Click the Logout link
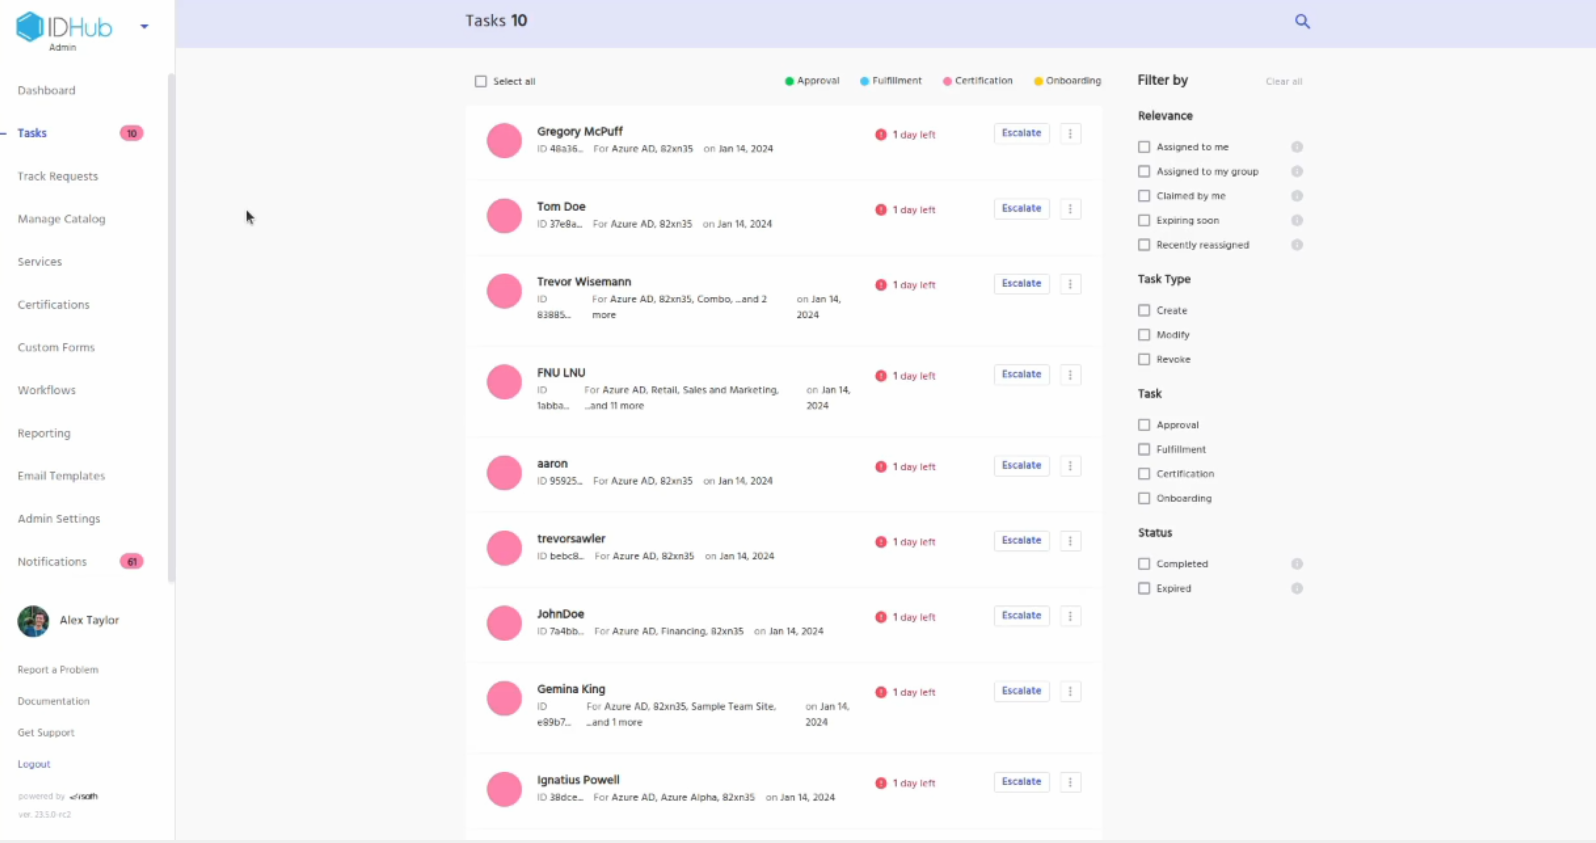The width and height of the screenshot is (1596, 843). tap(34, 764)
